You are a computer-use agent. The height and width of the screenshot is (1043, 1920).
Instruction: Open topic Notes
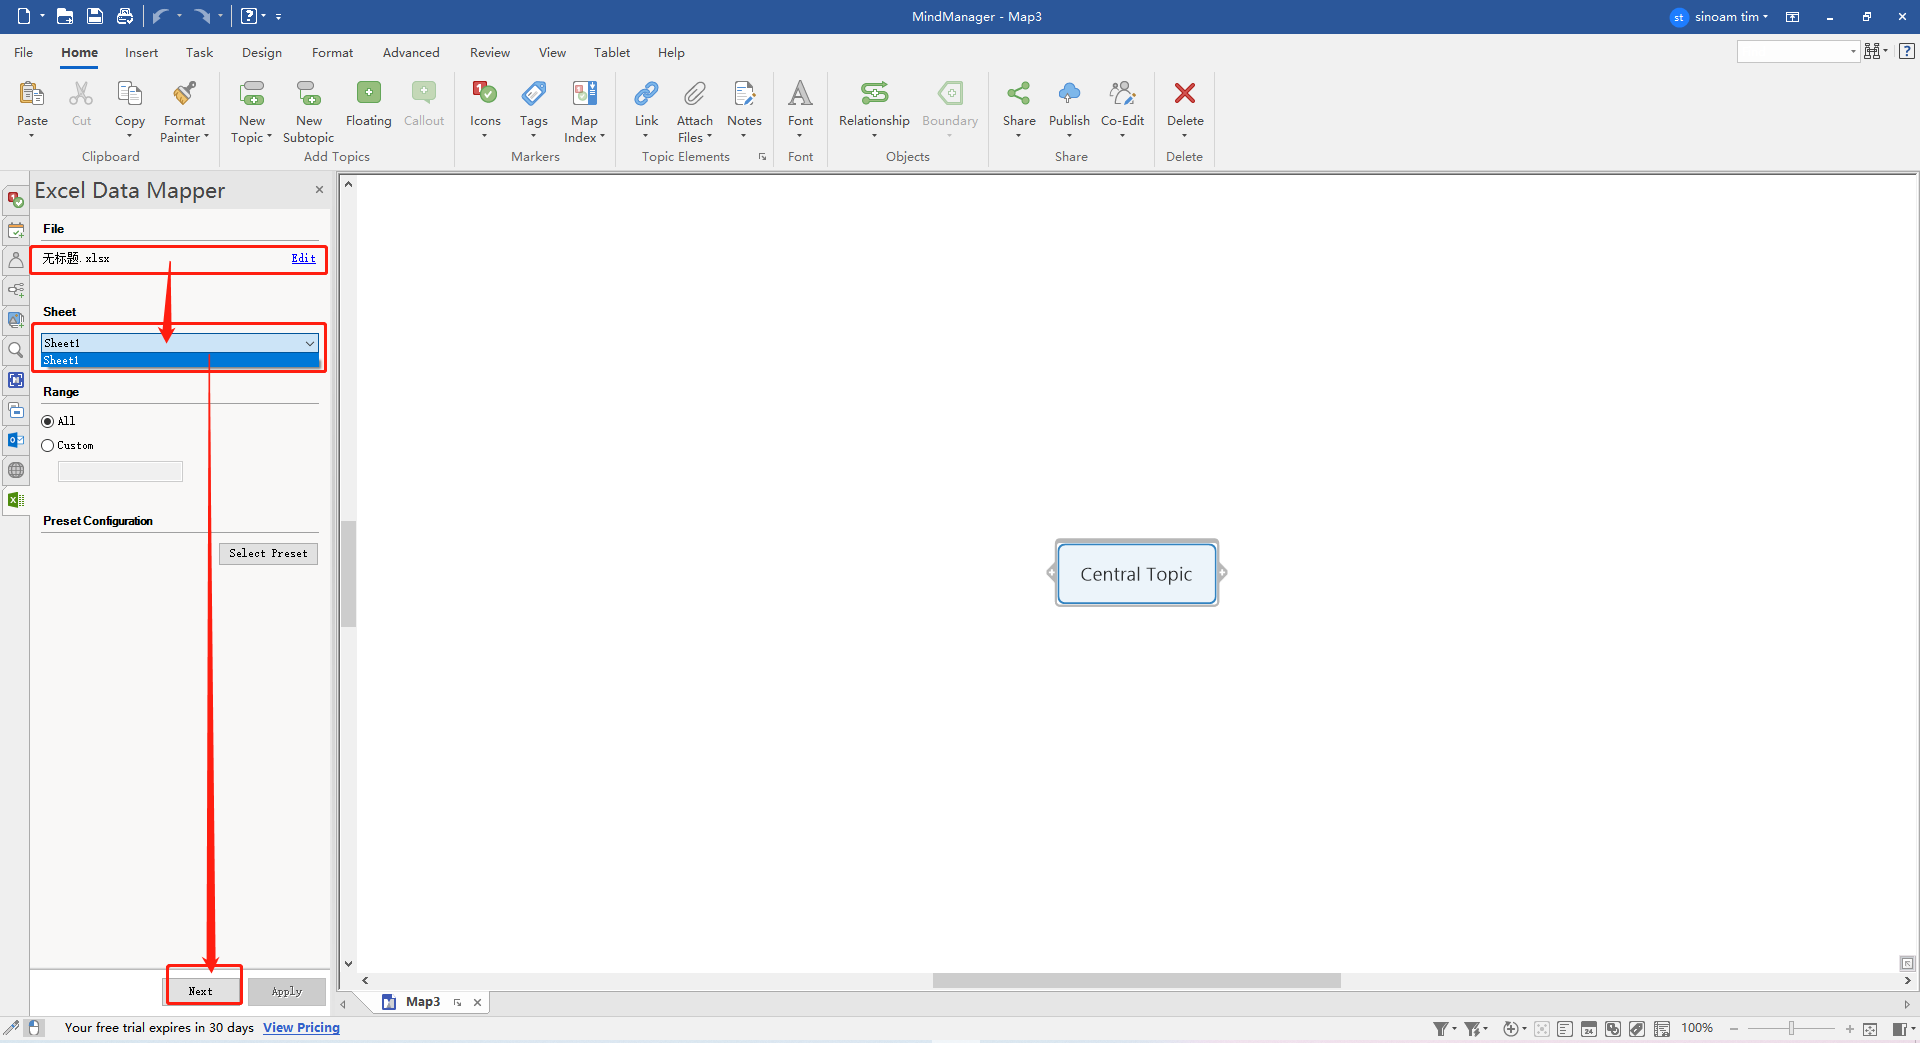744,94
